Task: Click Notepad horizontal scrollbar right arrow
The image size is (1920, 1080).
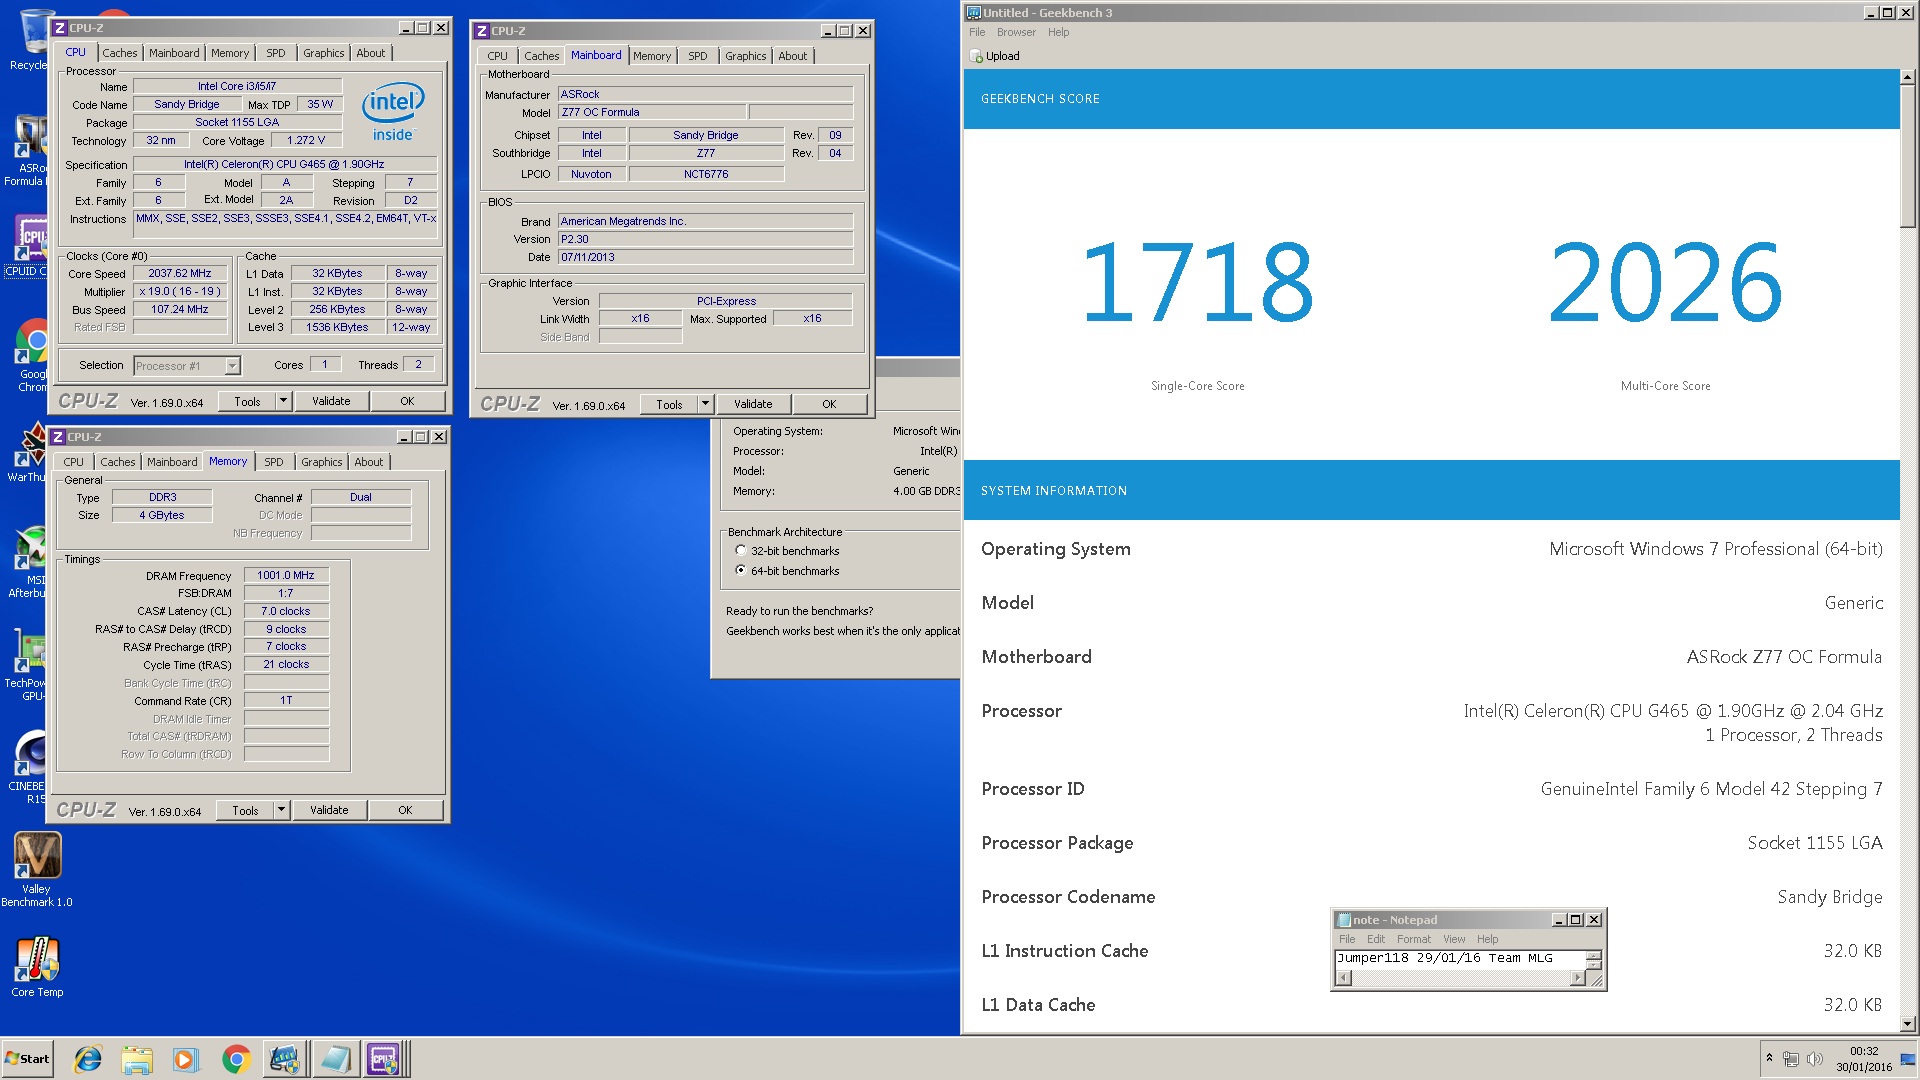Action: (1577, 978)
